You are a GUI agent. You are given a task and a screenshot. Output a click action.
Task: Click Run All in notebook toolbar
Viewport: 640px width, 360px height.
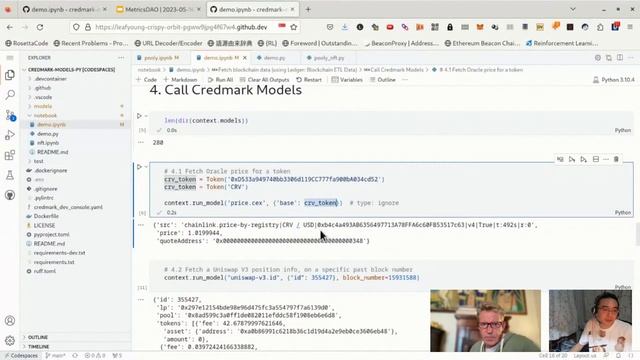(220, 80)
